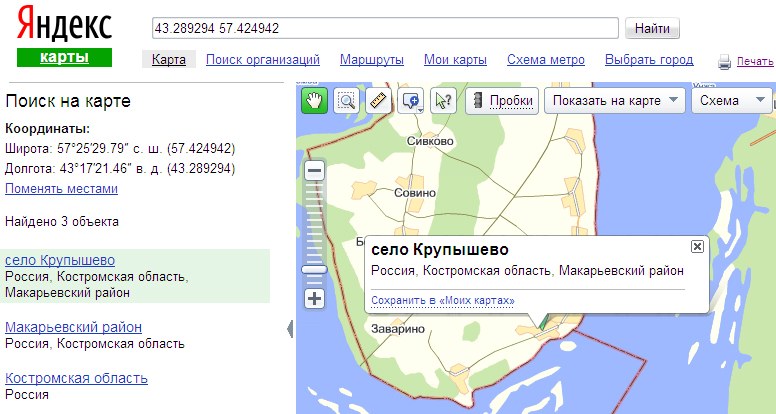The image size is (776, 414).
Task: Close the село Крупышево balloon
Action: [x=697, y=246]
